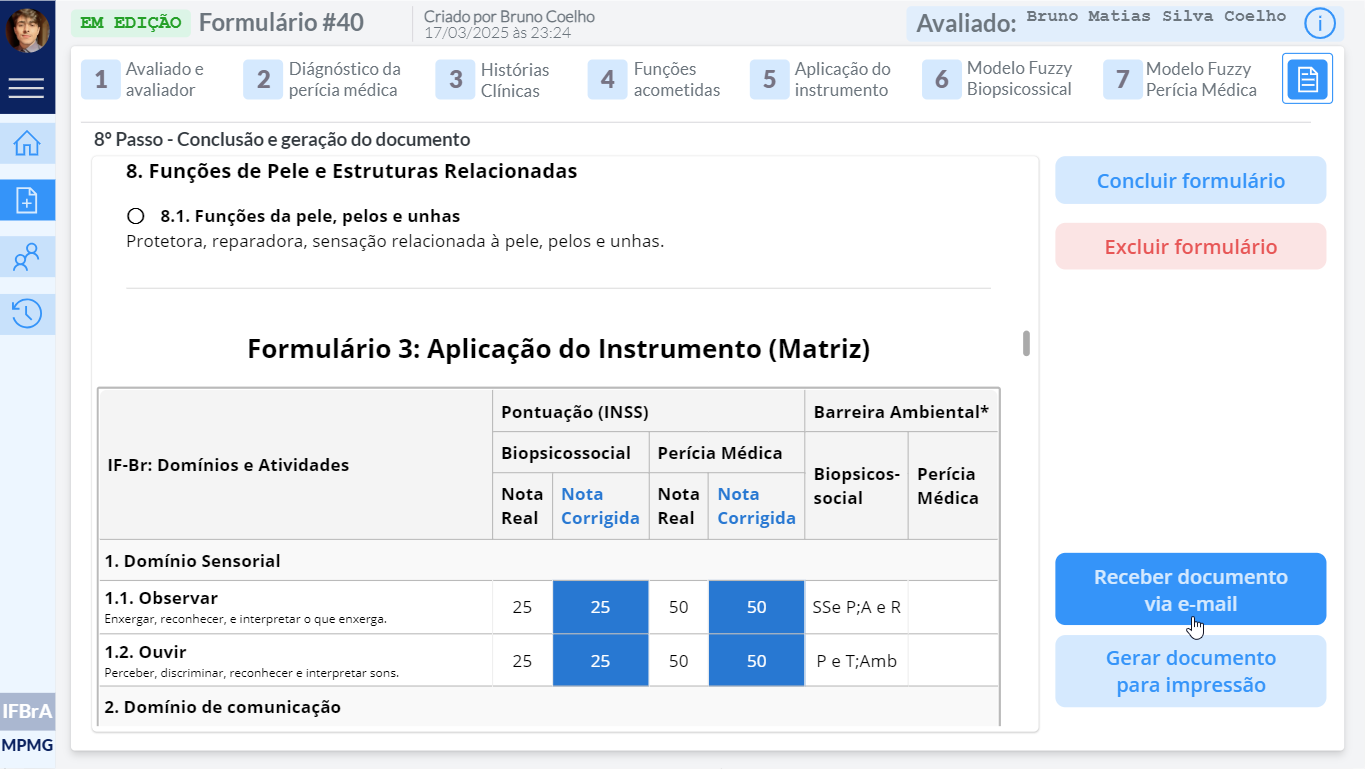Viewport: 1365px width, 769px height.
Task: Click corrected score 50 for 1.1 Observar
Action: (756, 607)
